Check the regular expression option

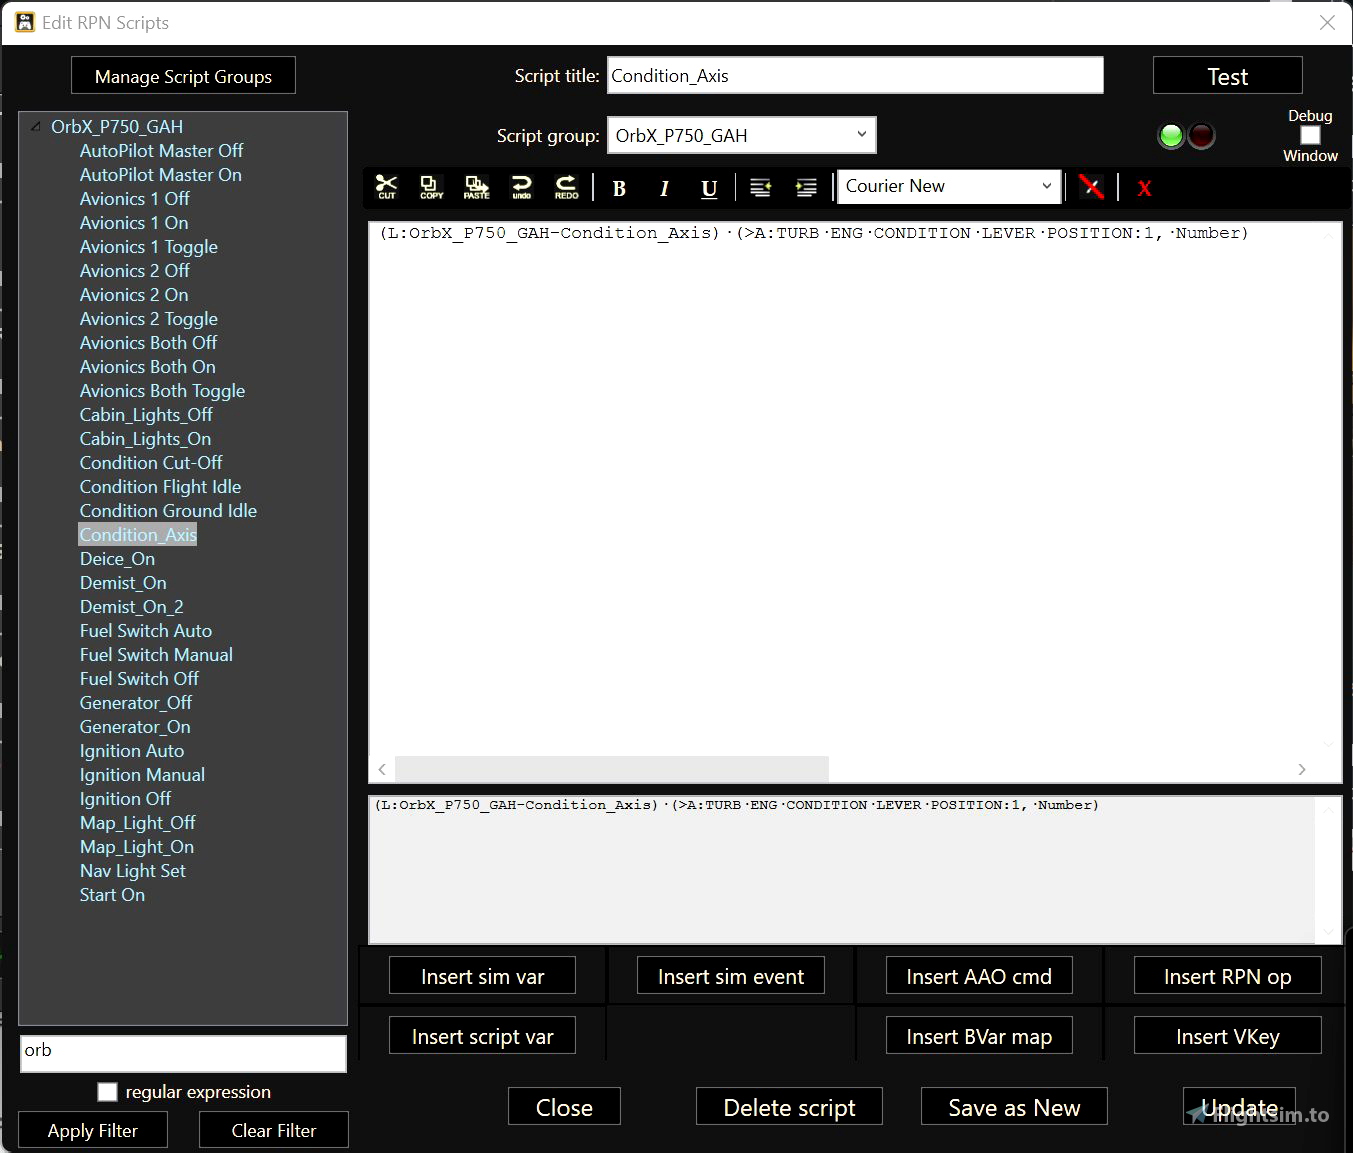click(107, 1092)
